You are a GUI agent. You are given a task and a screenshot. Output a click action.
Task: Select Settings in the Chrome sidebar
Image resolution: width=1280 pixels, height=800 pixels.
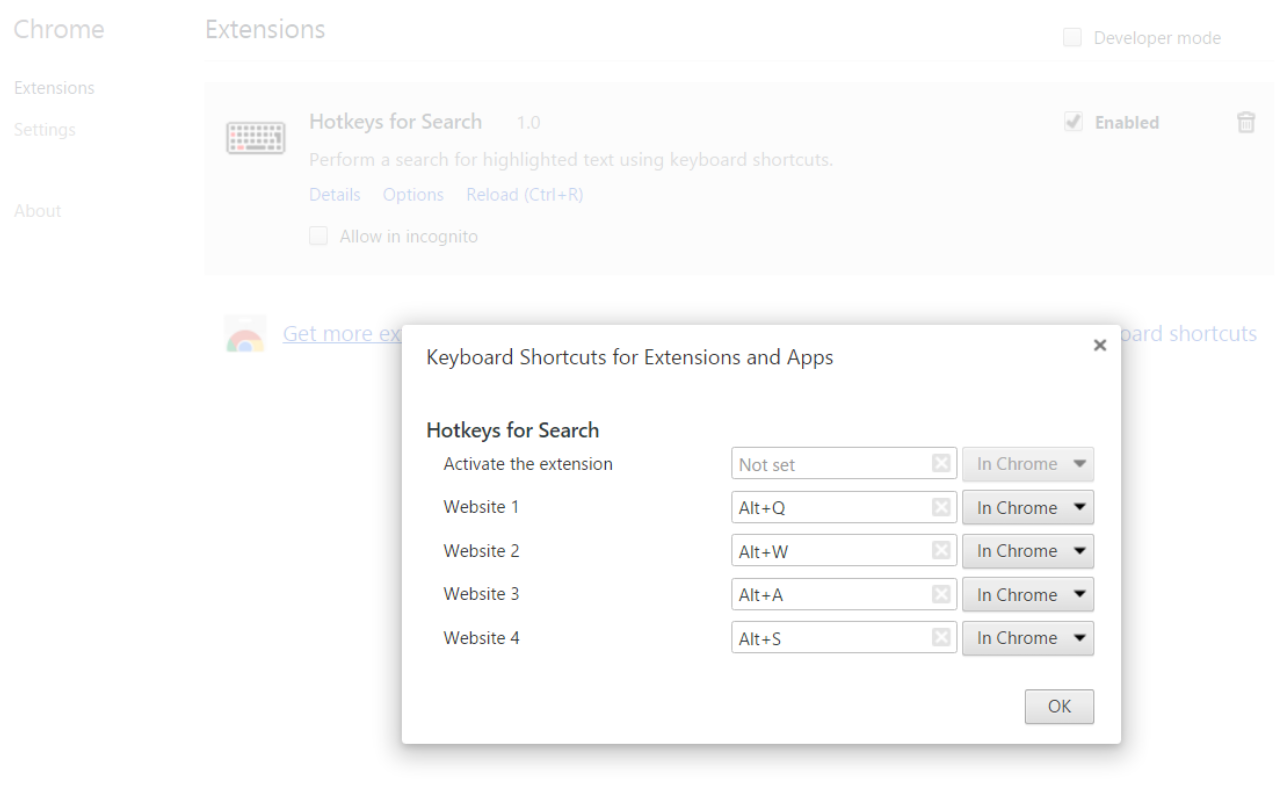tap(44, 129)
